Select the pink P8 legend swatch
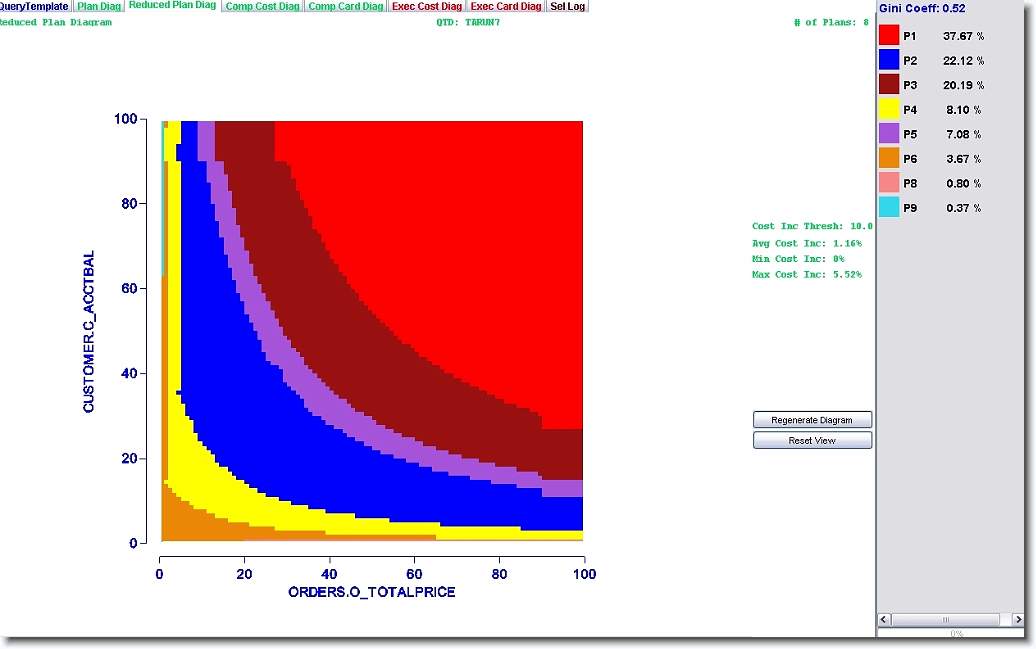The image size is (1036, 649). 889,183
